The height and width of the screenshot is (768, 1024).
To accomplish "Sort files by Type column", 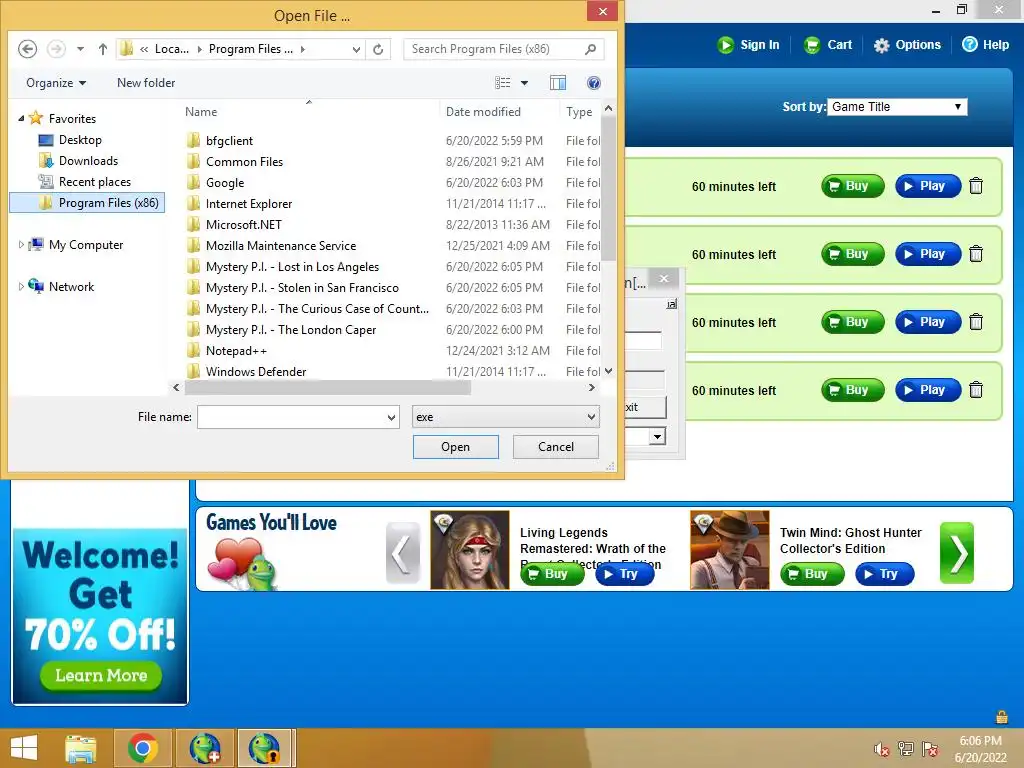I will point(580,112).
